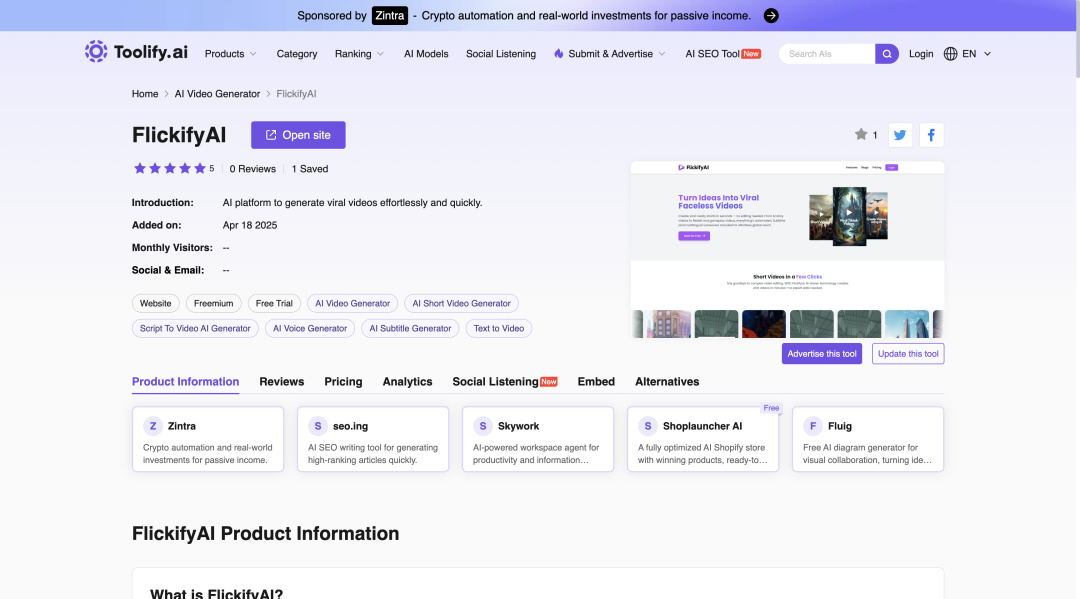Screen dimensions: 1080x599
Task: Click the globe language icon
Action: pyautogui.click(x=951, y=54)
